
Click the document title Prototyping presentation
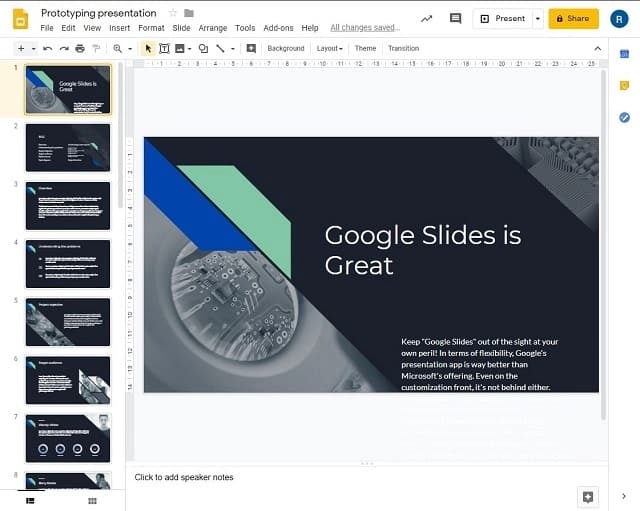point(98,13)
